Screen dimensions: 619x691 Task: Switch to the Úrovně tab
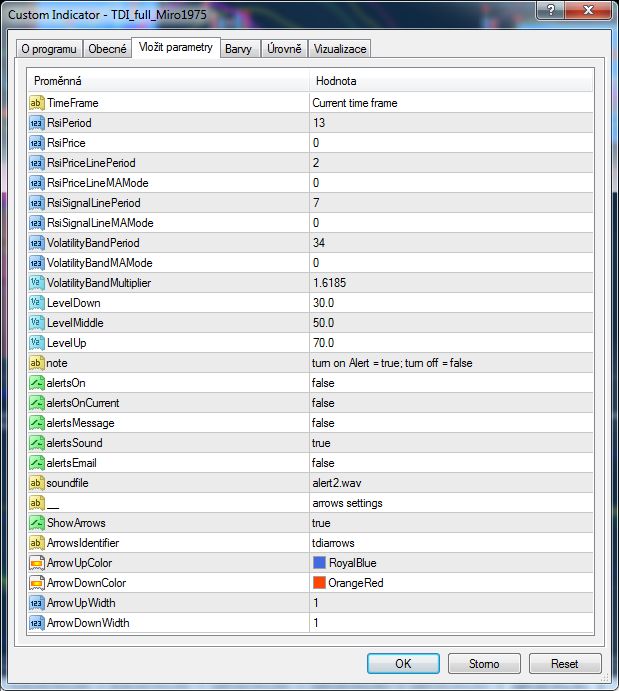pyautogui.click(x=284, y=49)
